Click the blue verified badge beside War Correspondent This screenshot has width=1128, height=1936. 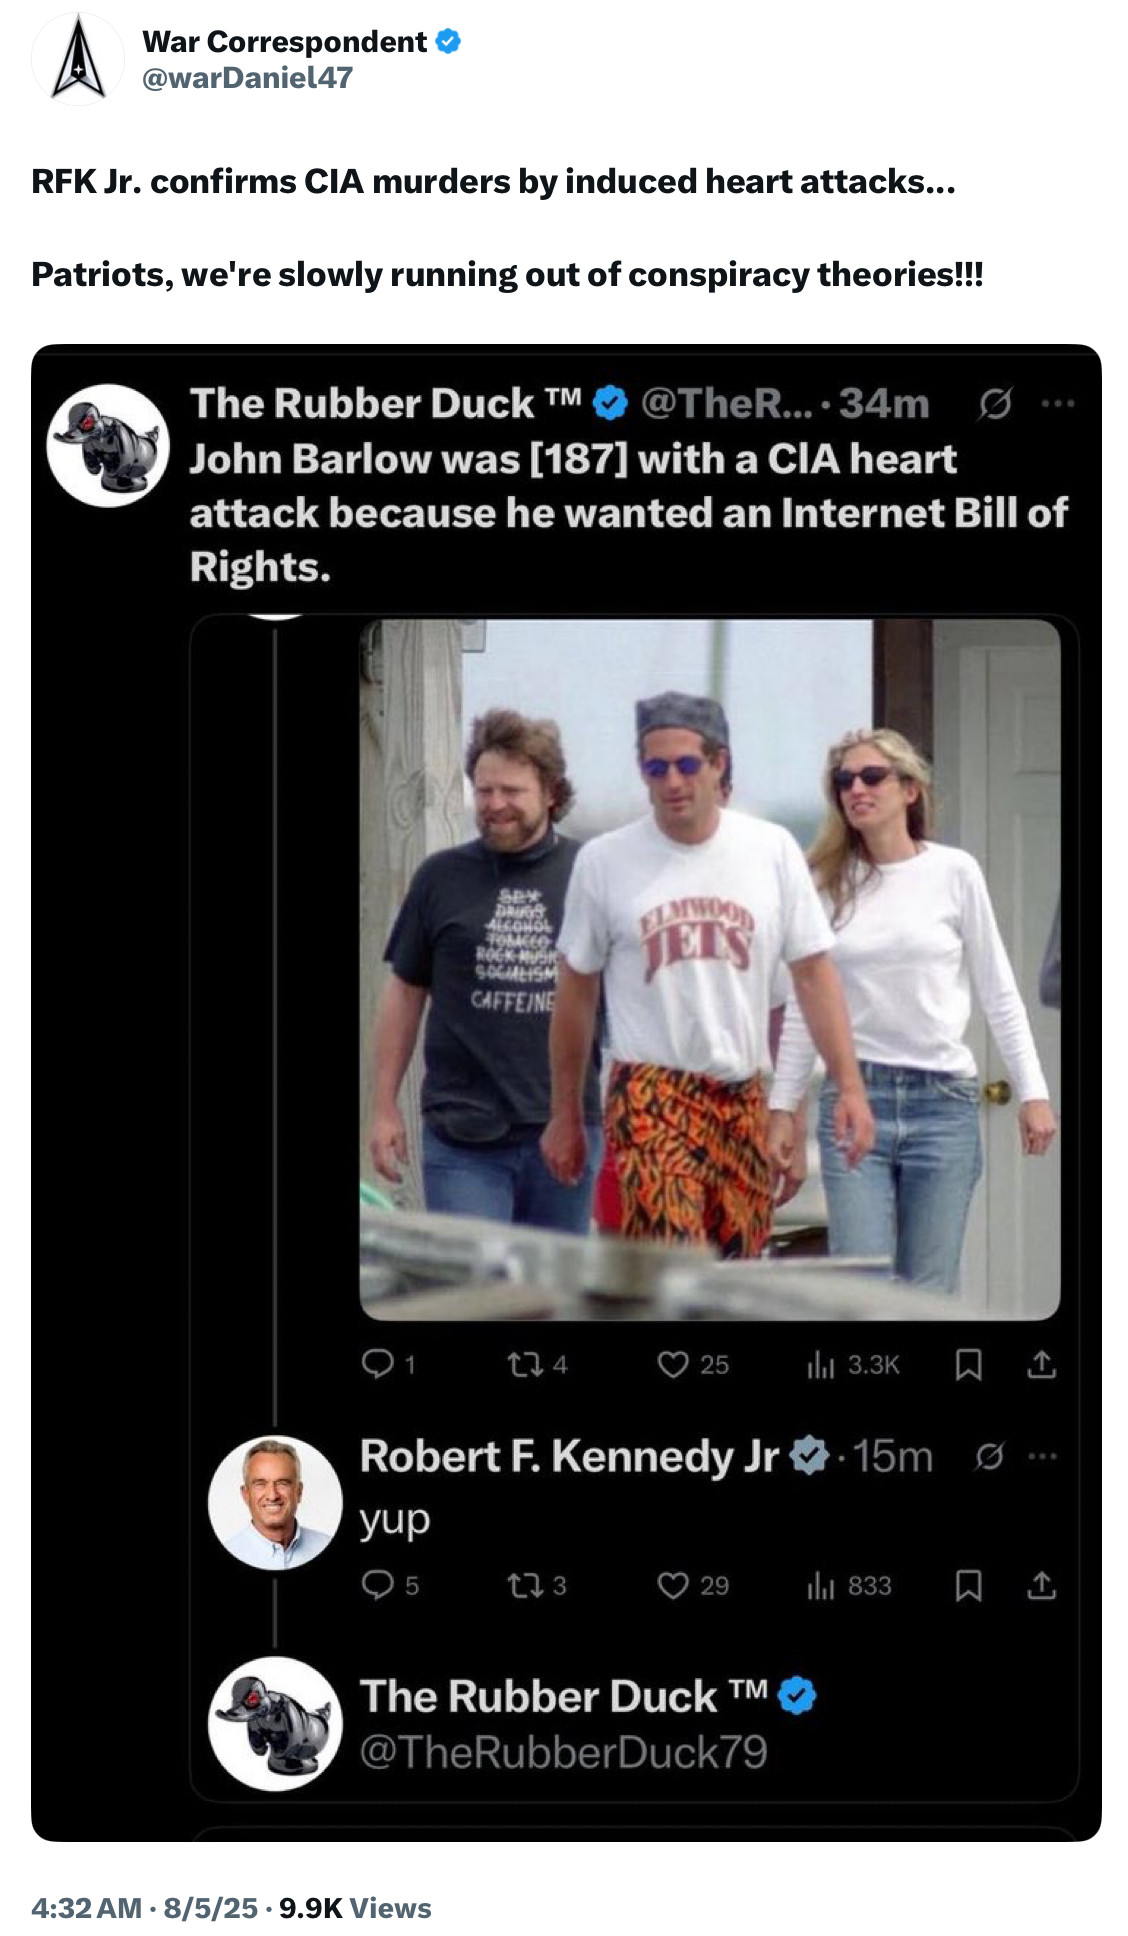448,41
